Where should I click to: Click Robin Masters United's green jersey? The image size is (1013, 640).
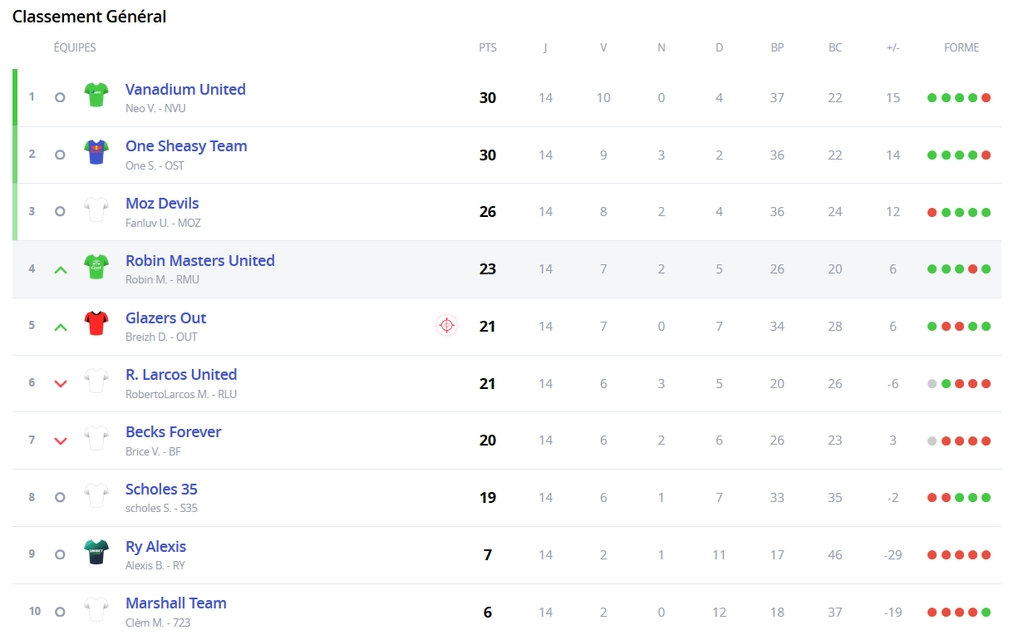pyautogui.click(x=96, y=267)
